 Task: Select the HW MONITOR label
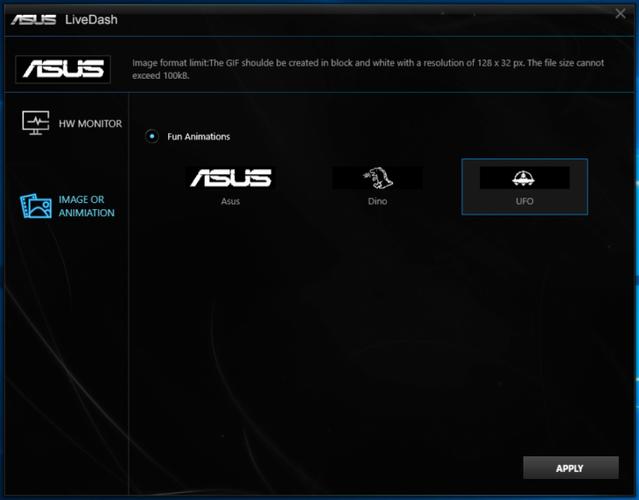pyautogui.click(x=90, y=123)
